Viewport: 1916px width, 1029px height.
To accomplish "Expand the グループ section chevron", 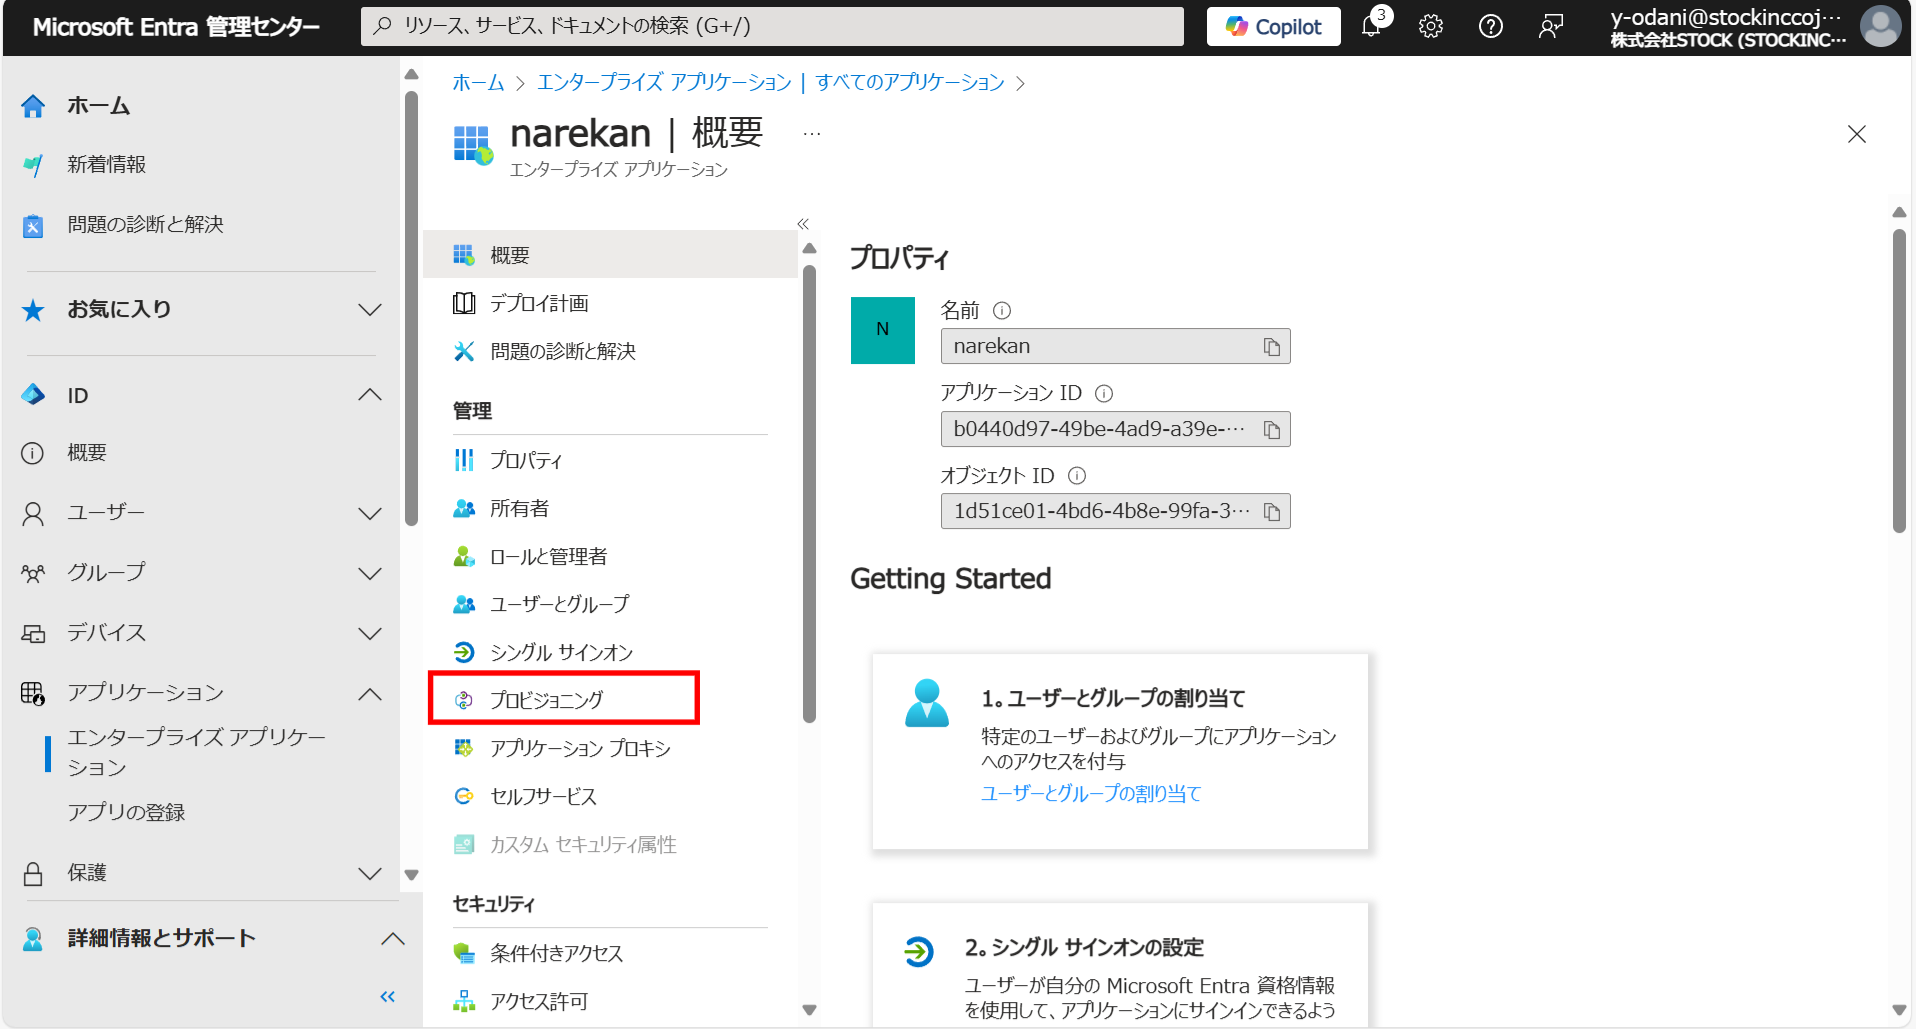I will pyautogui.click(x=370, y=573).
